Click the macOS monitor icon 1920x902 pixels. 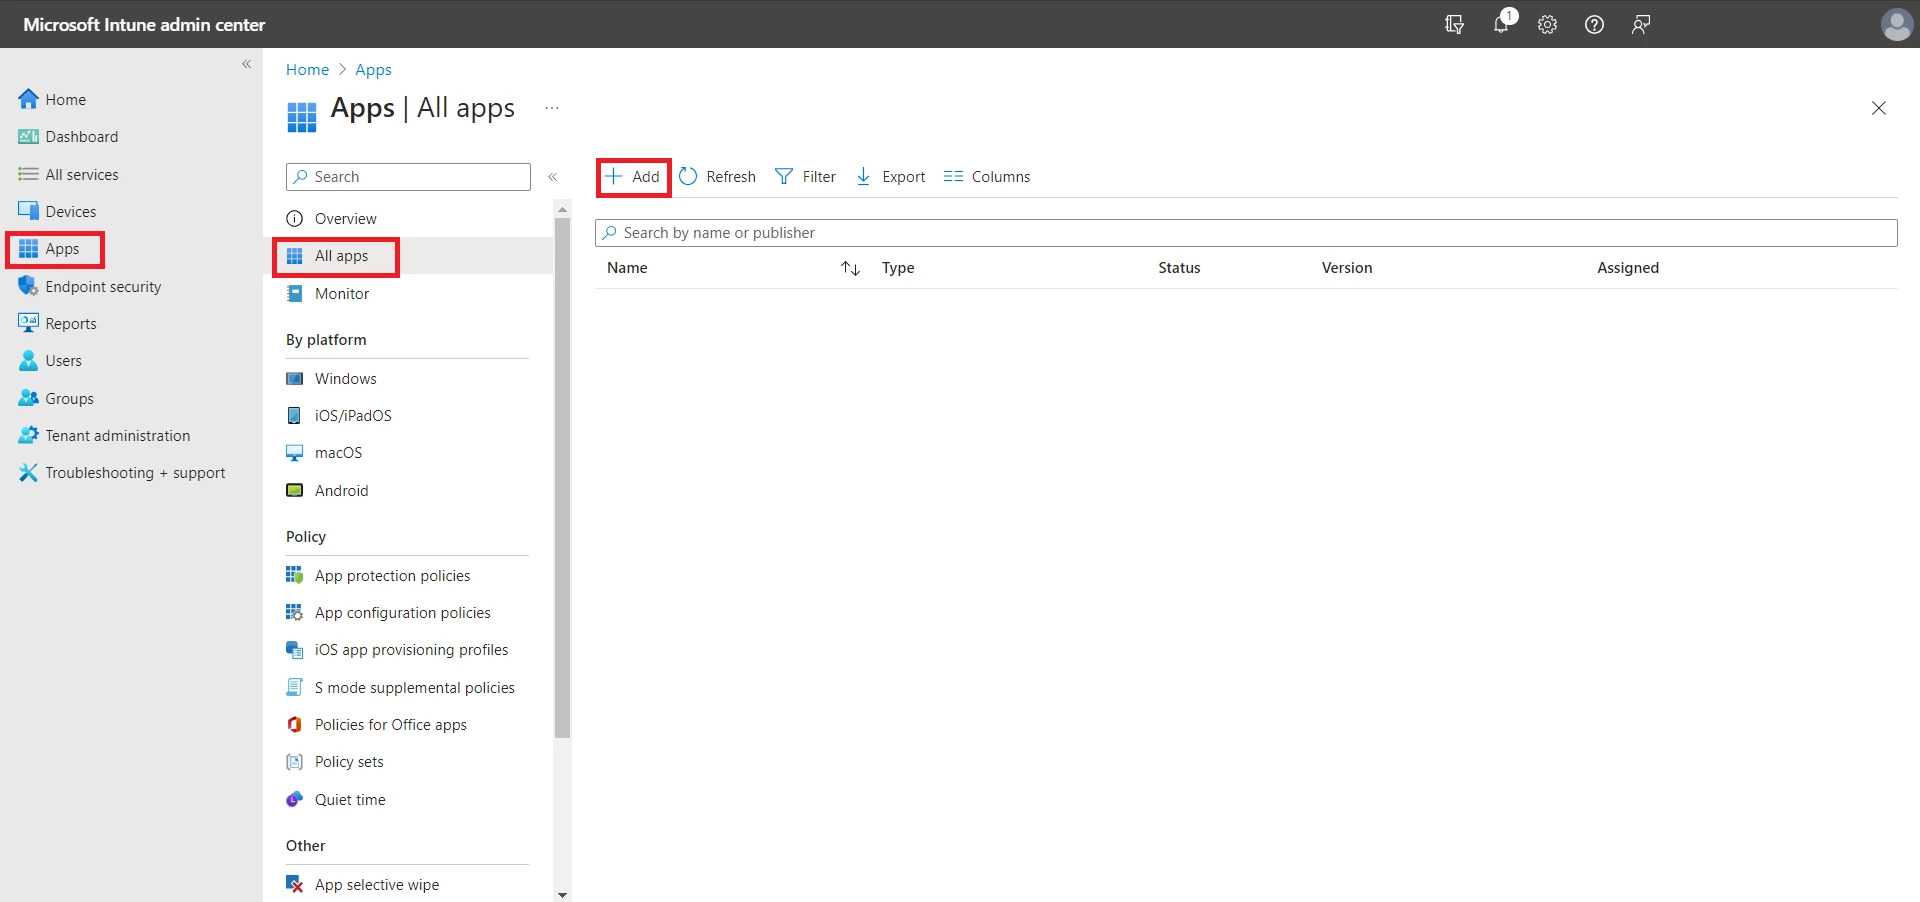[294, 453]
